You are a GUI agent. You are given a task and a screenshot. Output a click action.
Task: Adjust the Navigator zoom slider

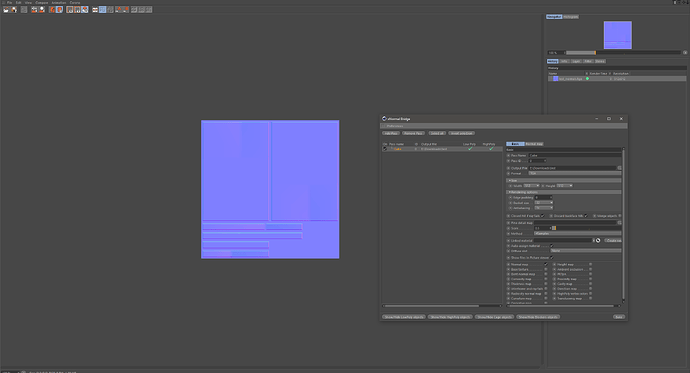tap(624, 53)
